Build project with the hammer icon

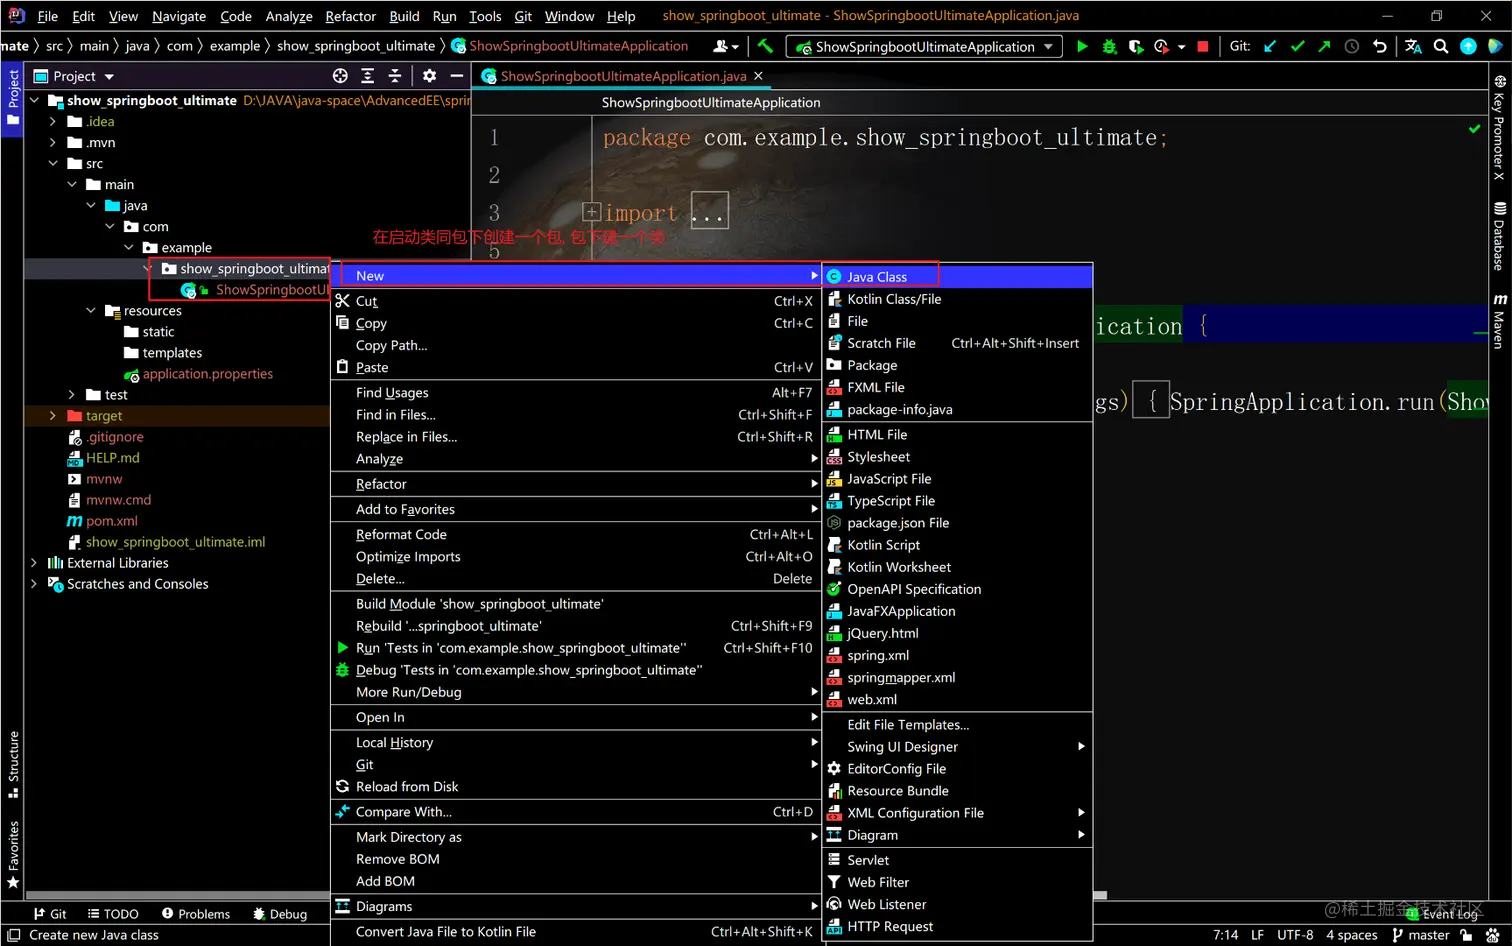pos(765,46)
